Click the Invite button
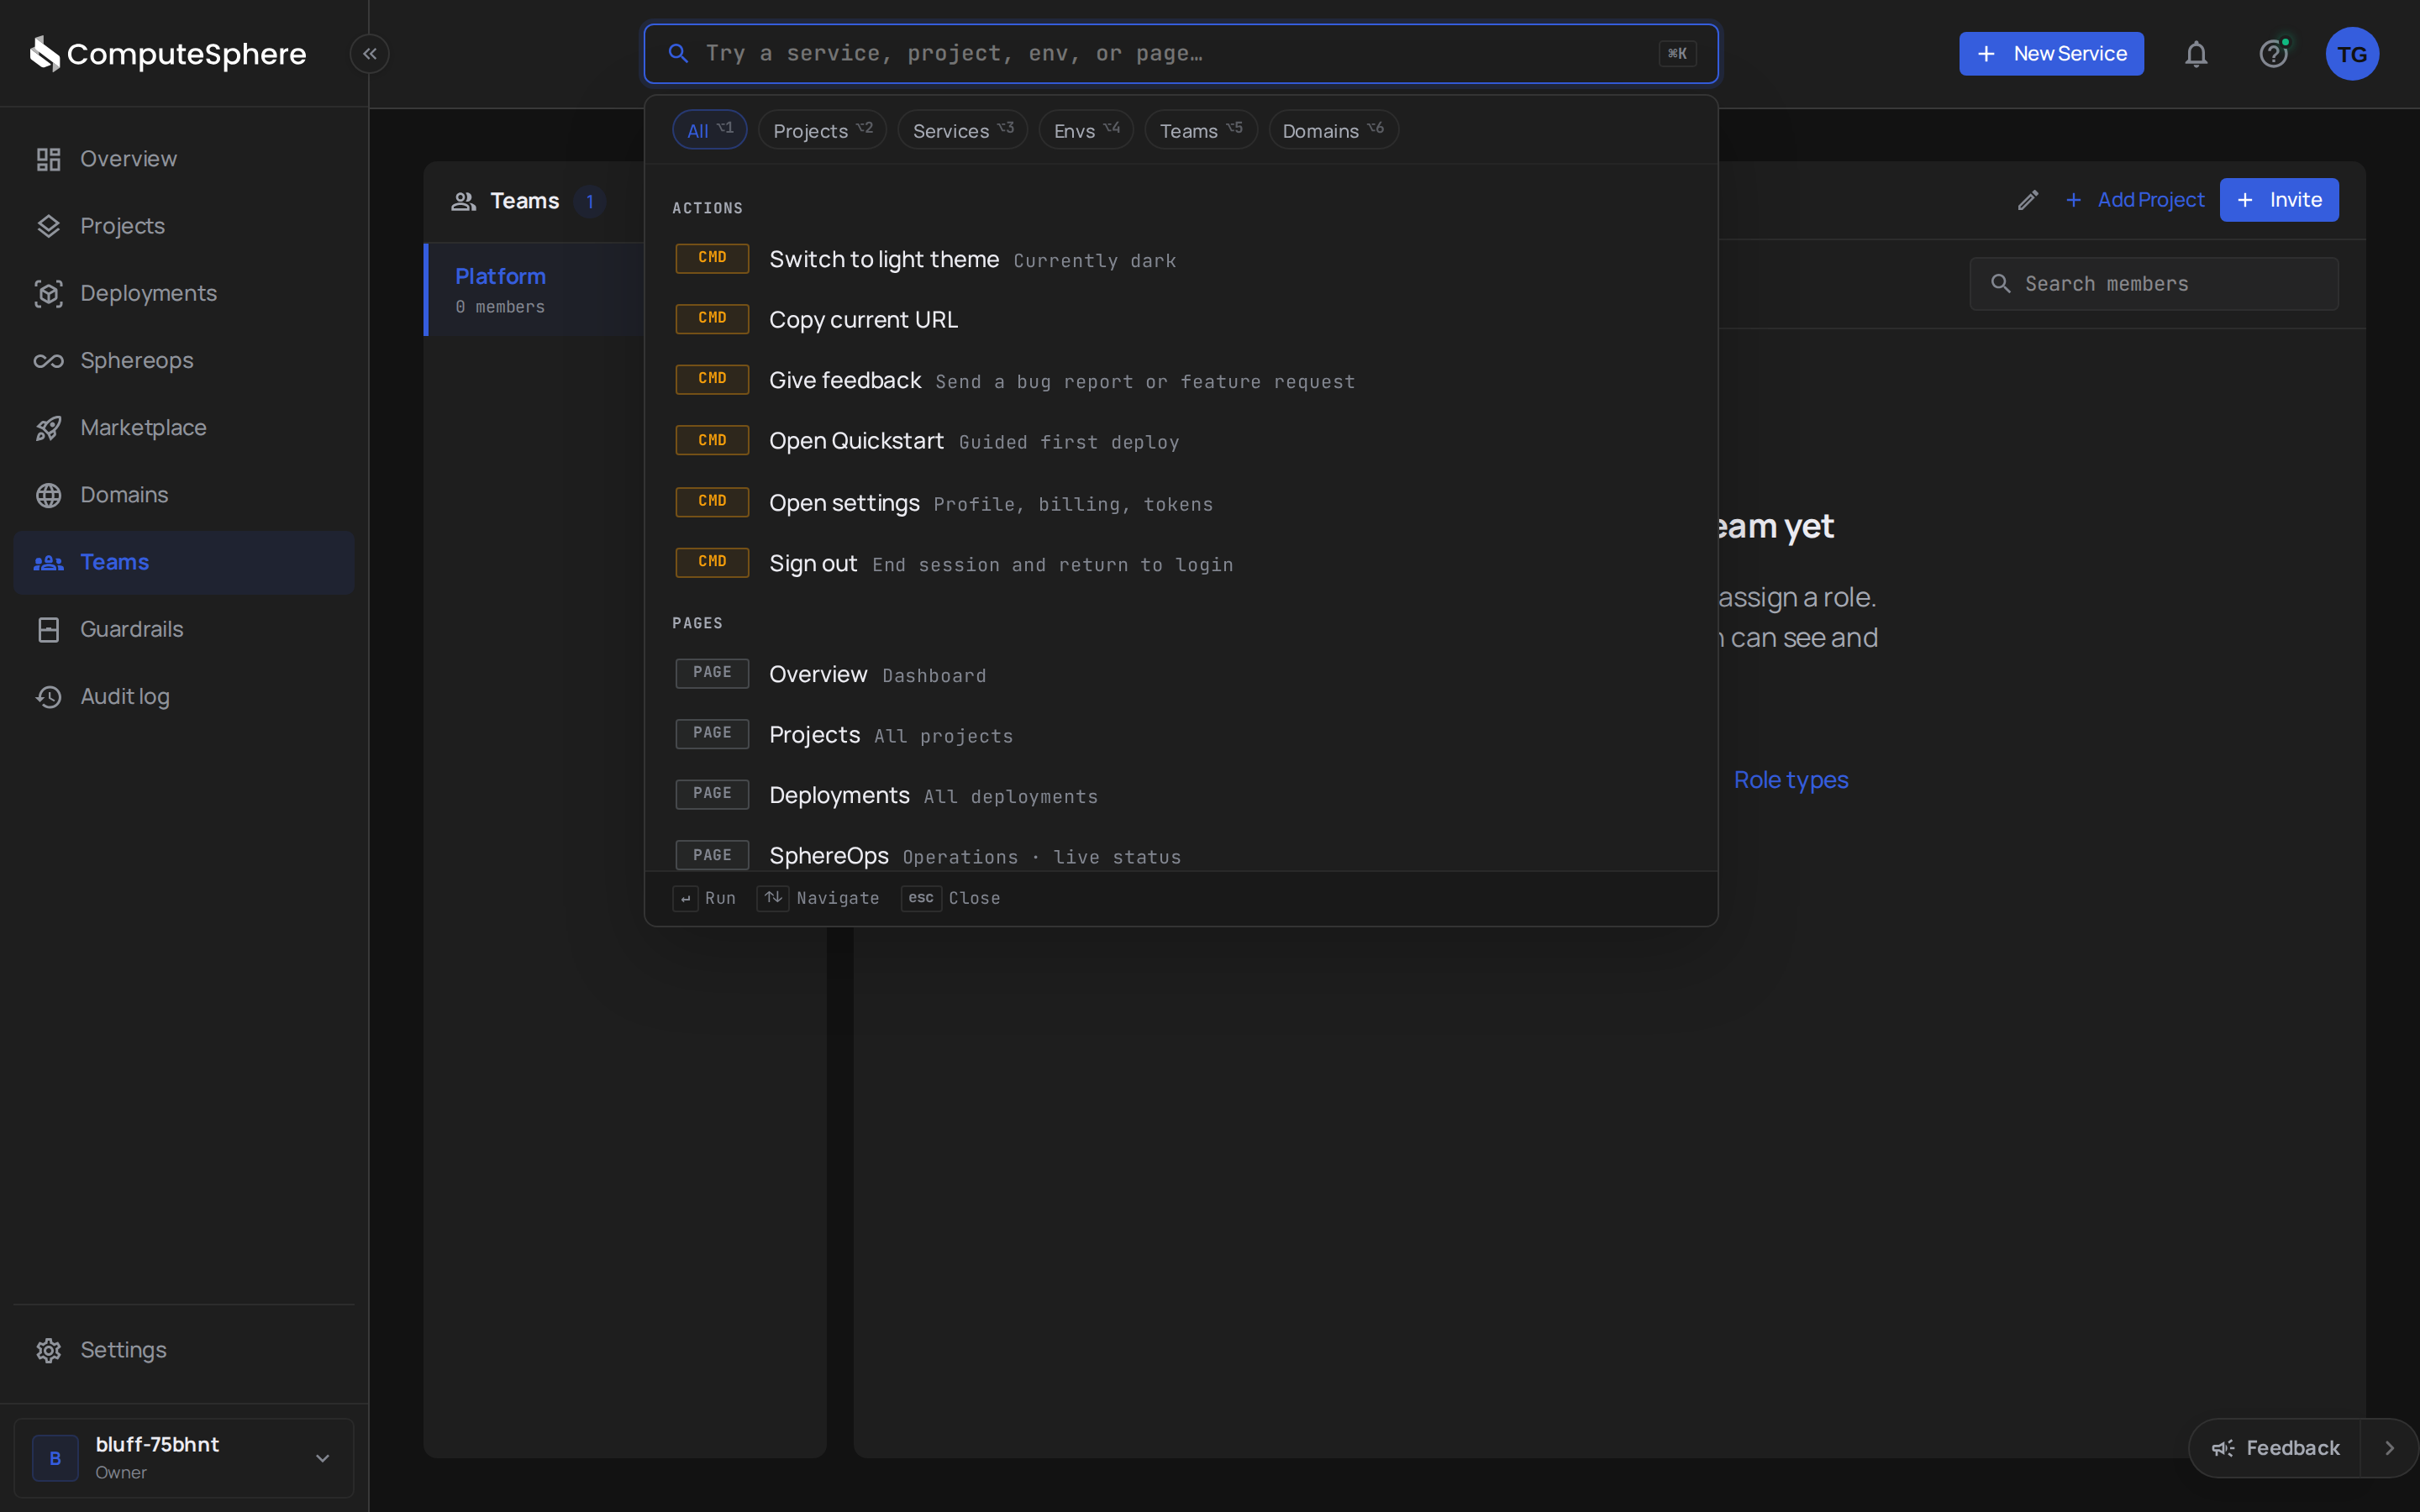2420x1512 pixels. click(2279, 200)
